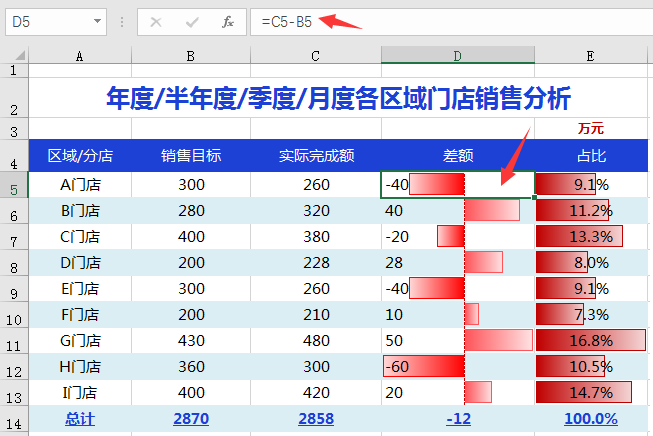The width and height of the screenshot is (653, 436).
Task: Select the B门店 cell
Action: click(x=80, y=211)
